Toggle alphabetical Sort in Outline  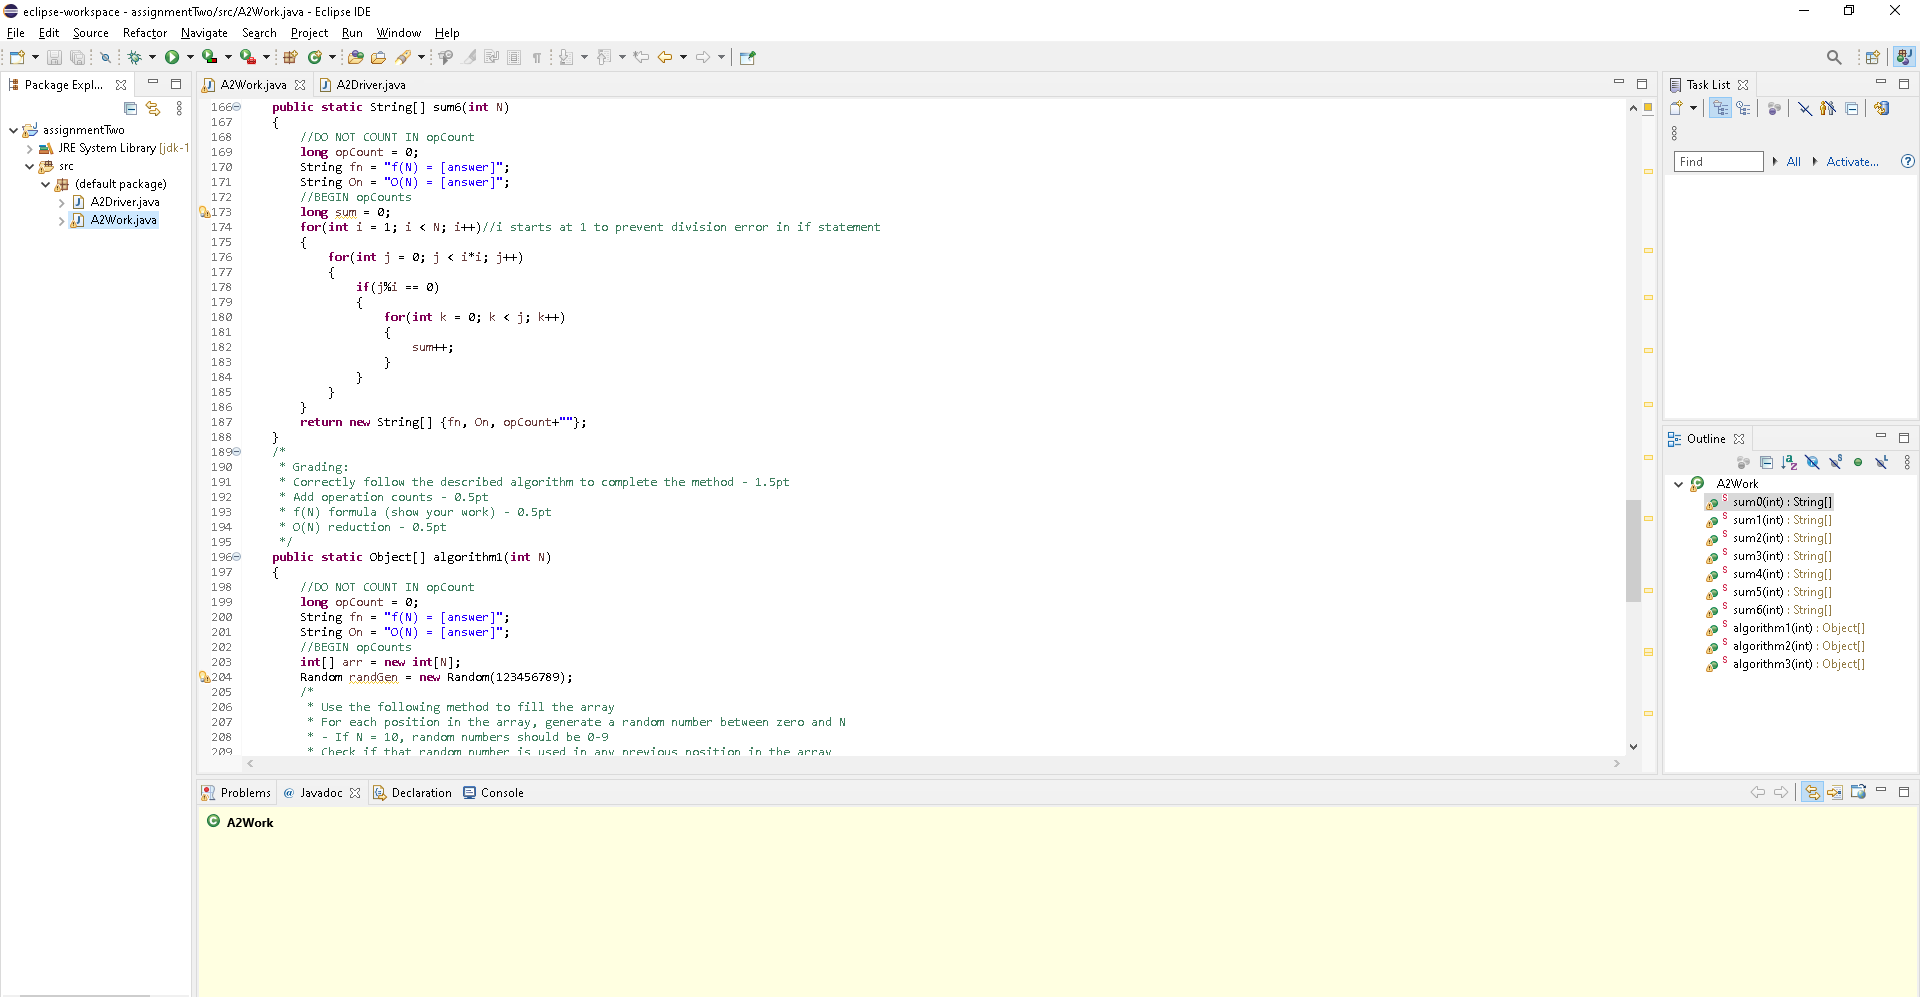pyautogui.click(x=1789, y=462)
